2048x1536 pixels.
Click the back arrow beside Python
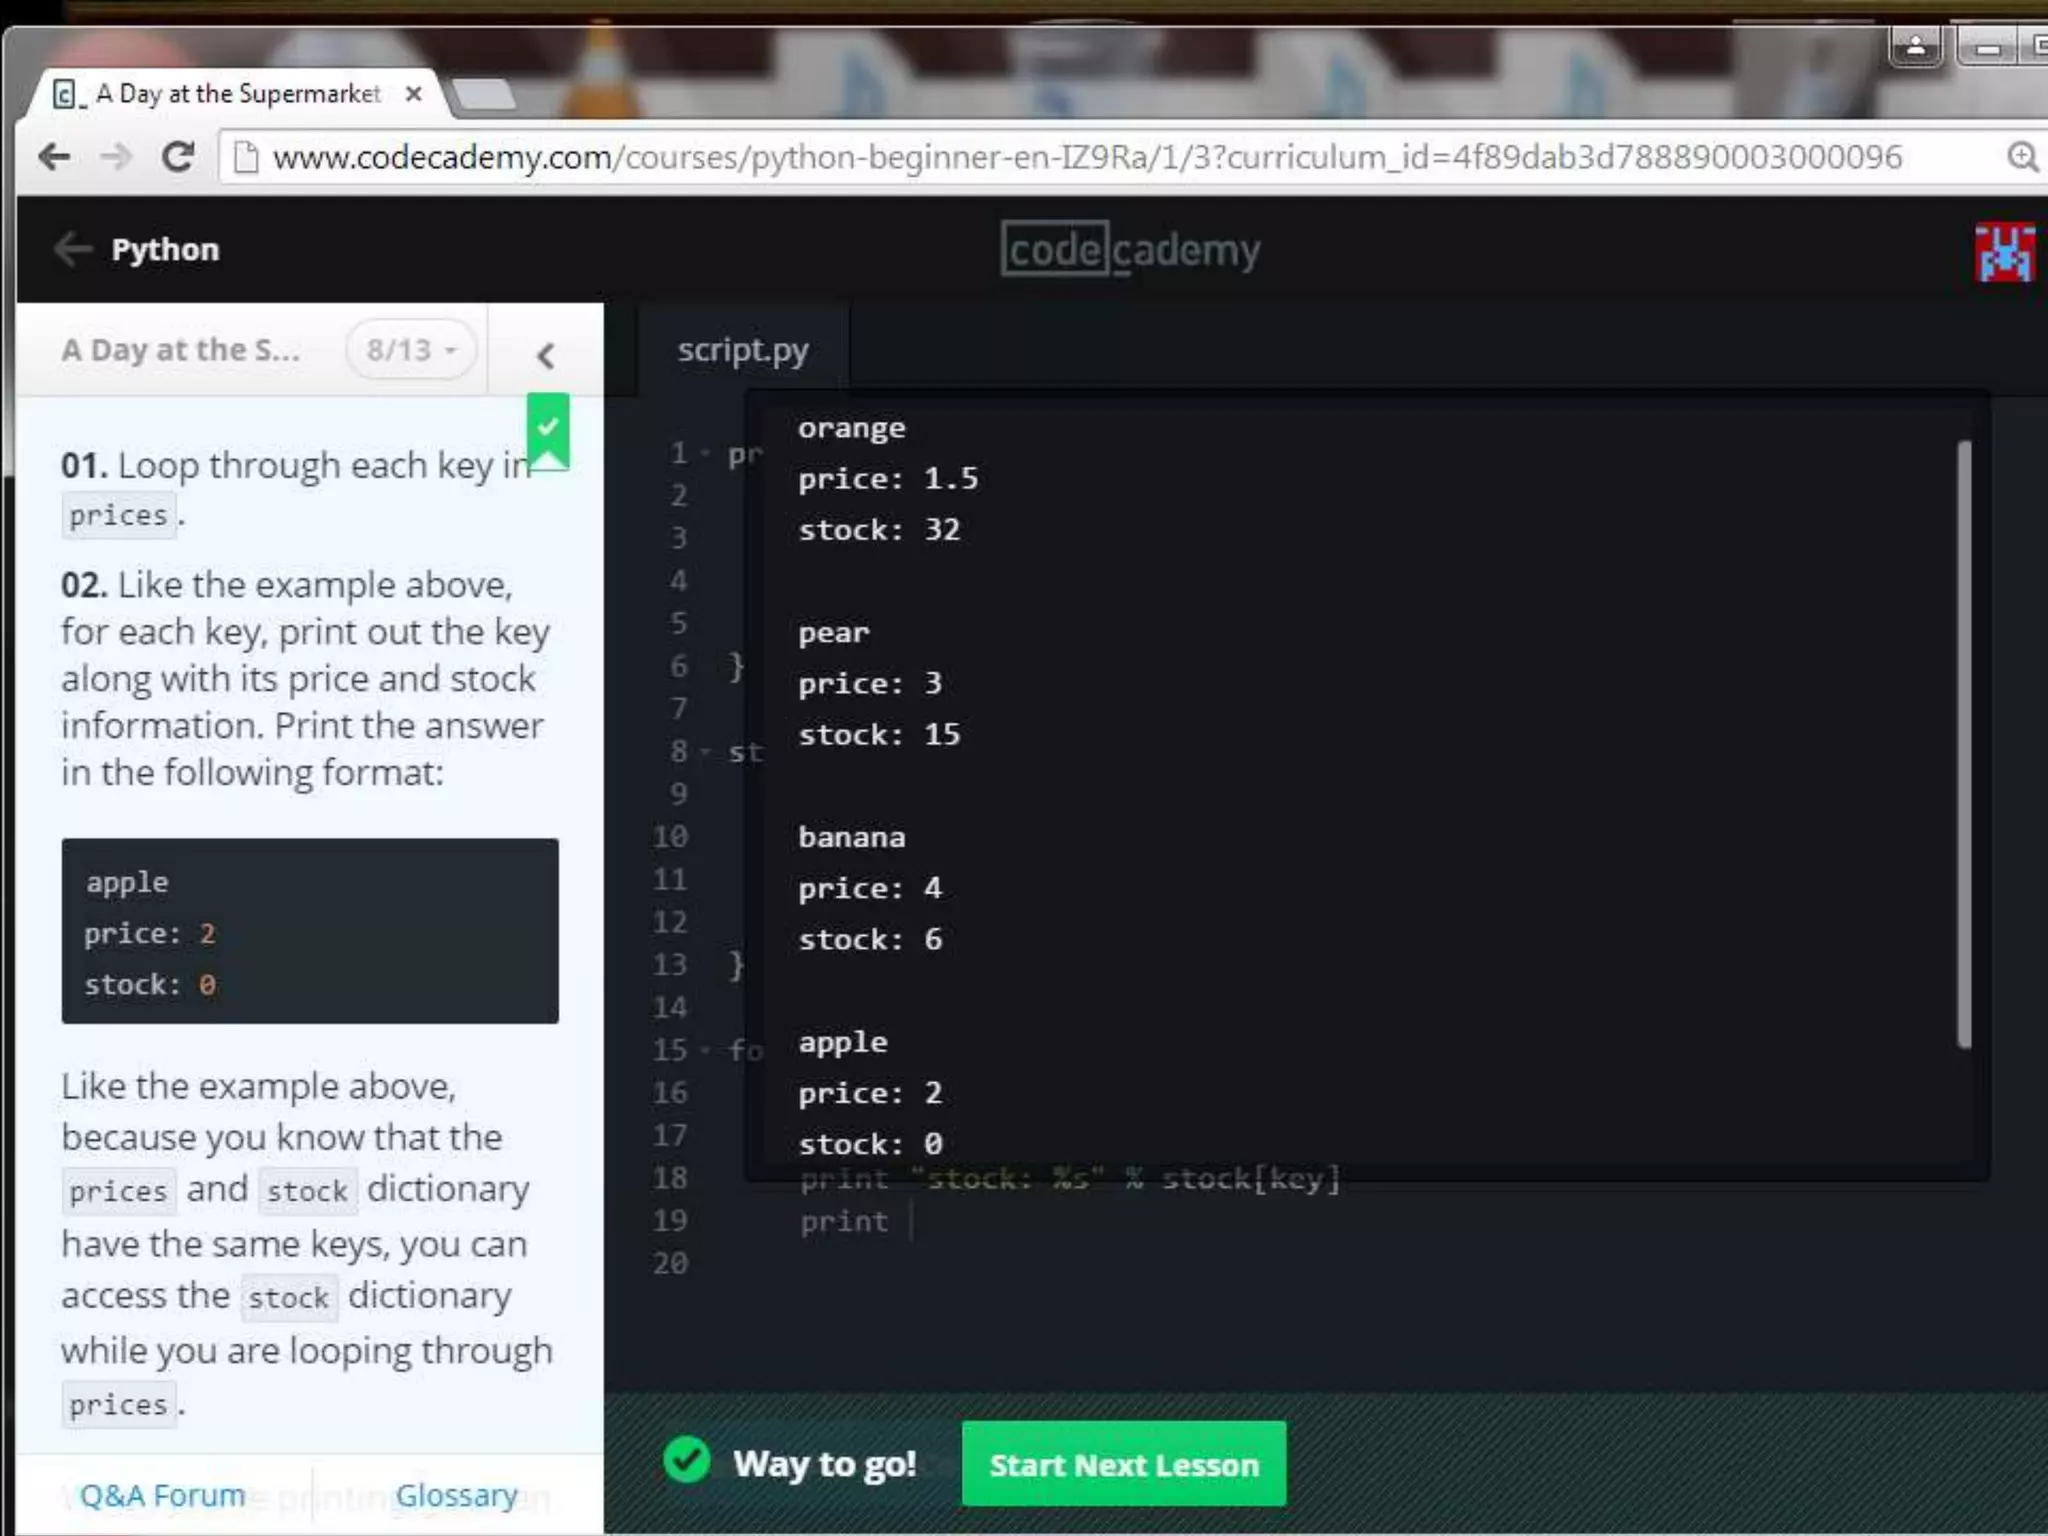(x=73, y=249)
